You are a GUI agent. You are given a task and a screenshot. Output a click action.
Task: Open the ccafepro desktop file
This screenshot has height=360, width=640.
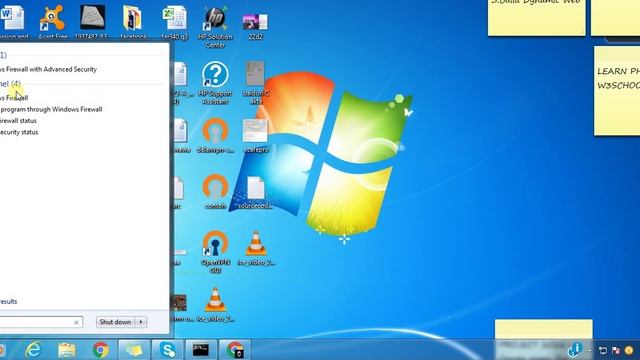pyautogui.click(x=256, y=135)
